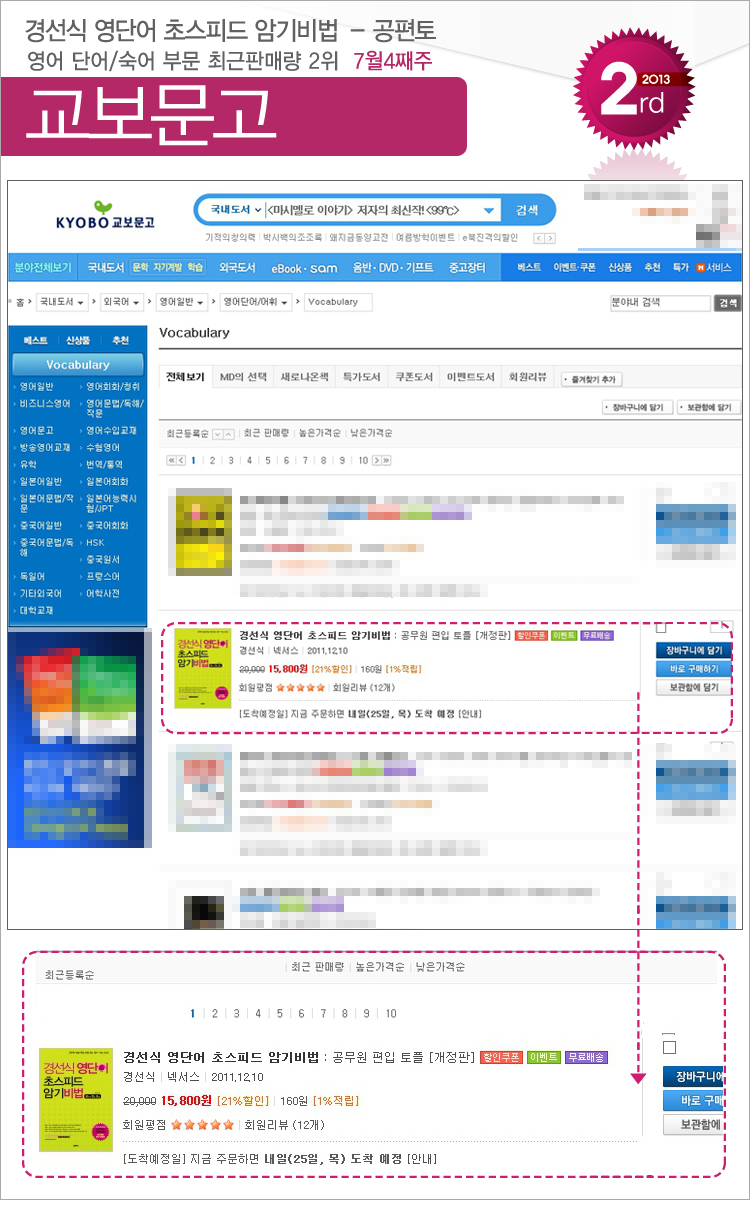Open the 비즈니스영어 sidebar category
Viewport: 750px width, 1226px height.
coord(43,403)
